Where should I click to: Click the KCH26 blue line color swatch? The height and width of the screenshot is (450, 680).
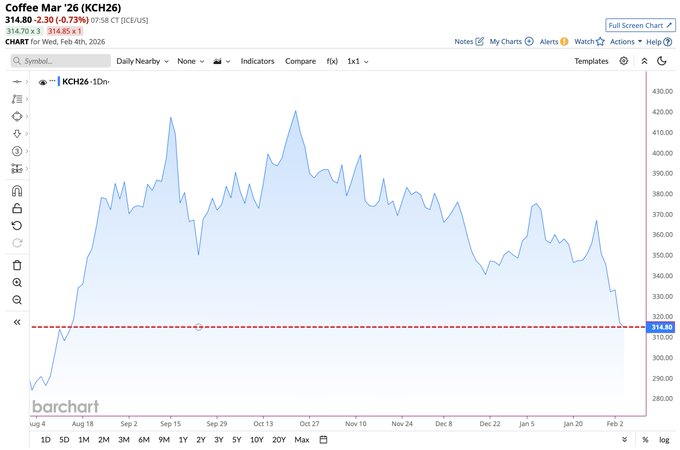[58, 82]
